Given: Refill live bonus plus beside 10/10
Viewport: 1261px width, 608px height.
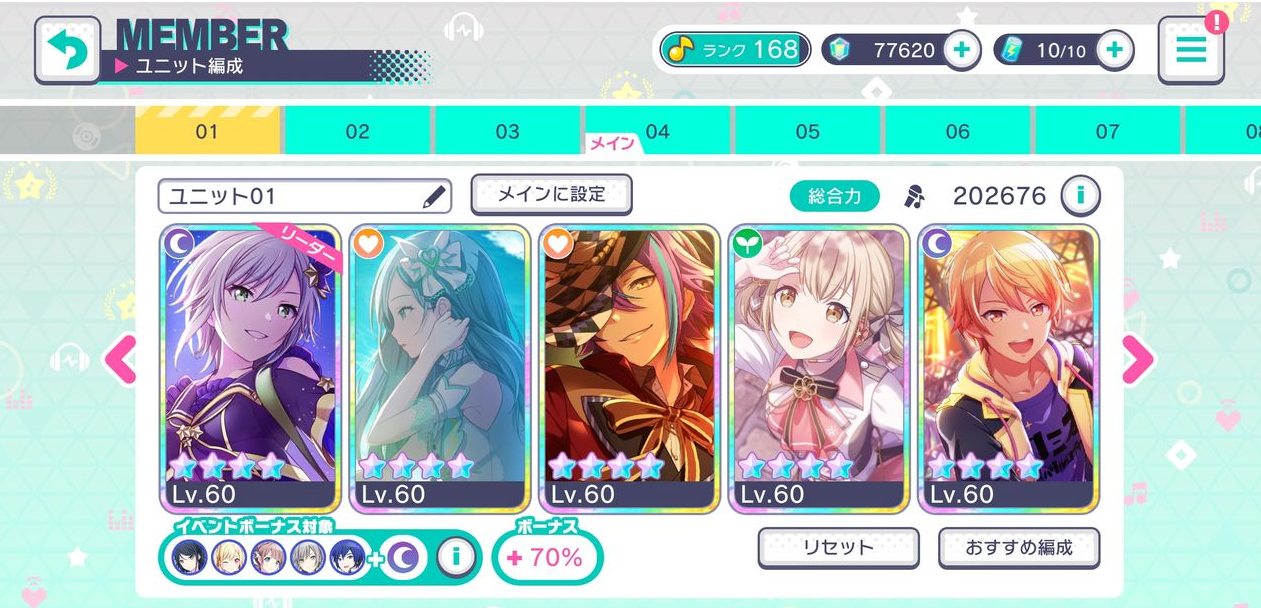Looking at the screenshot, I should [x=1115, y=50].
